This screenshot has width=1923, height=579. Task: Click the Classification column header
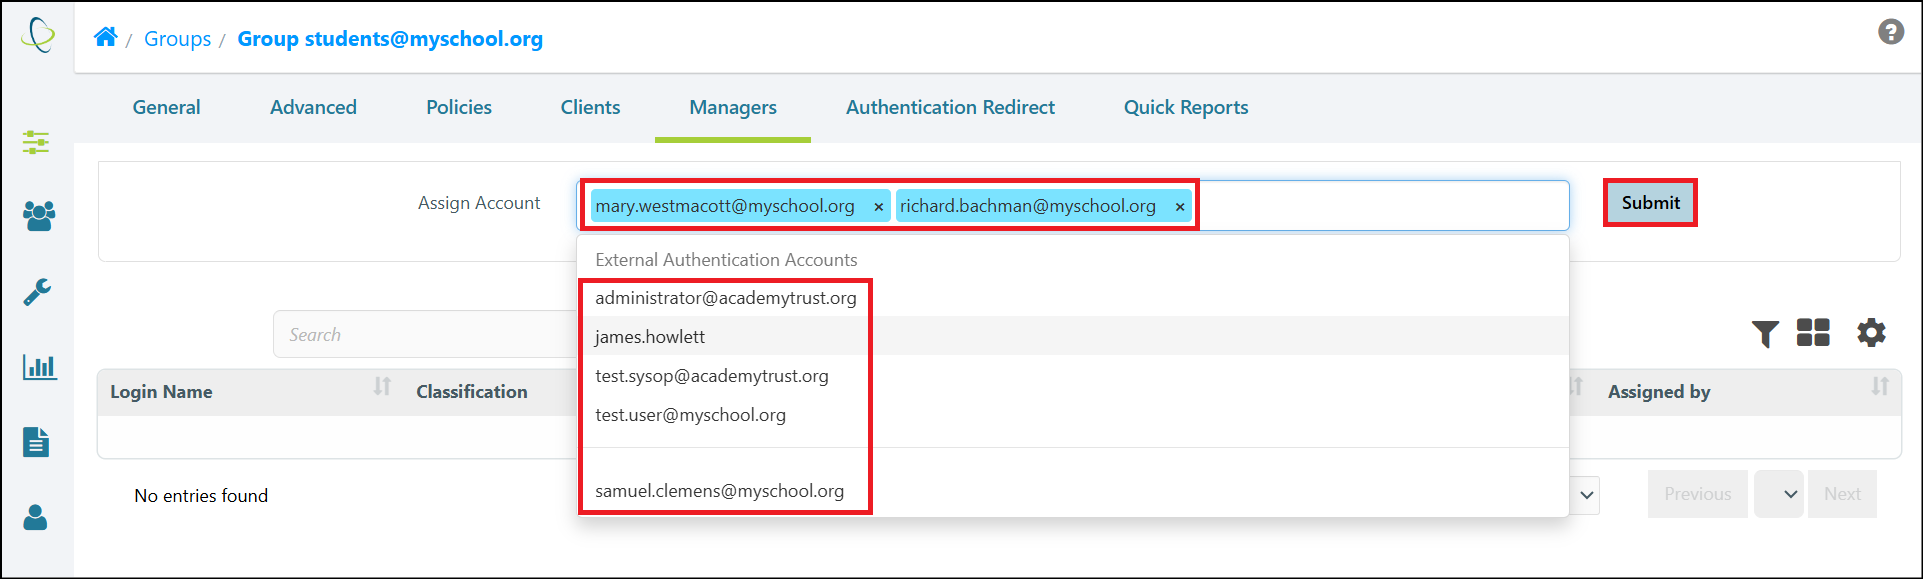click(472, 392)
